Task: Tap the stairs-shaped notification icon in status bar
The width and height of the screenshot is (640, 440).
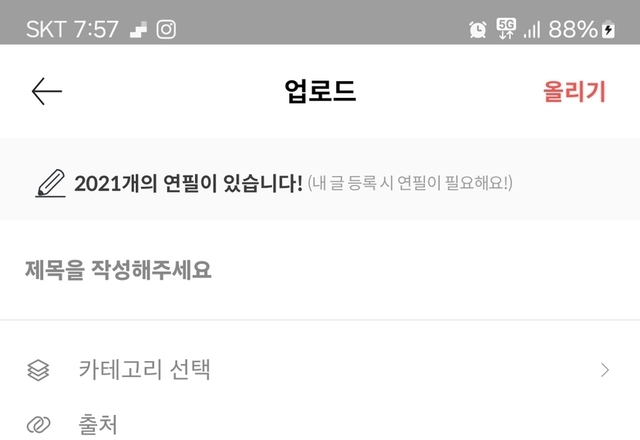Action: pos(139,30)
